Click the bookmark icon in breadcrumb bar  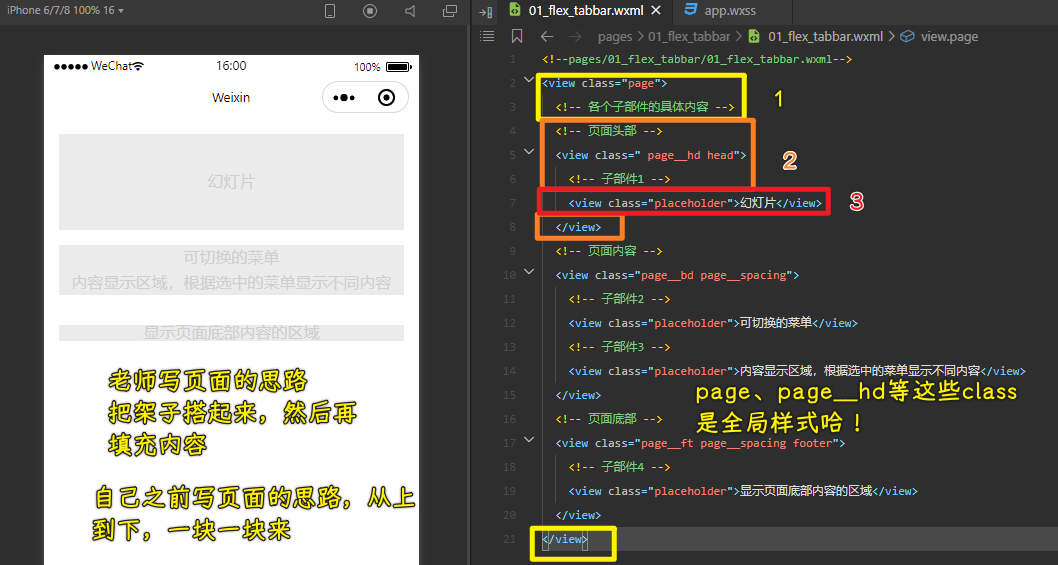[518, 36]
